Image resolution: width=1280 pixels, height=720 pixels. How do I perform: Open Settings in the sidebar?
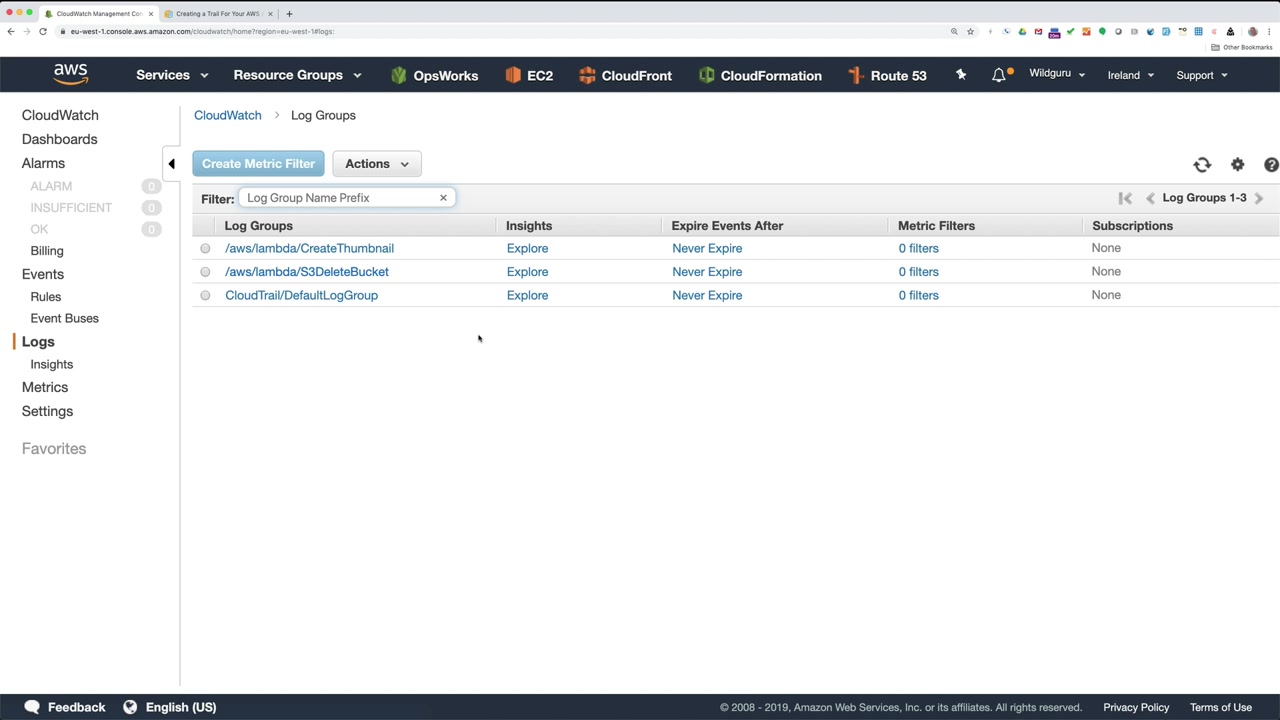point(47,411)
